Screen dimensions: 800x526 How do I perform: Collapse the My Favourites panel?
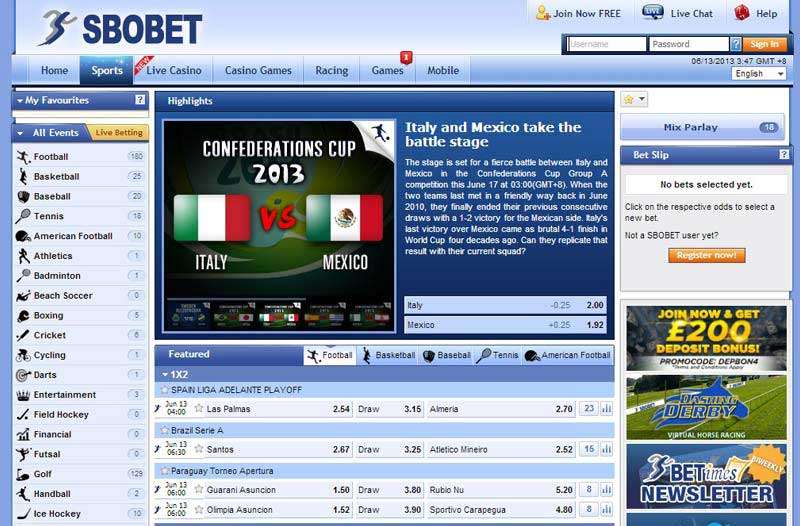click(20, 101)
